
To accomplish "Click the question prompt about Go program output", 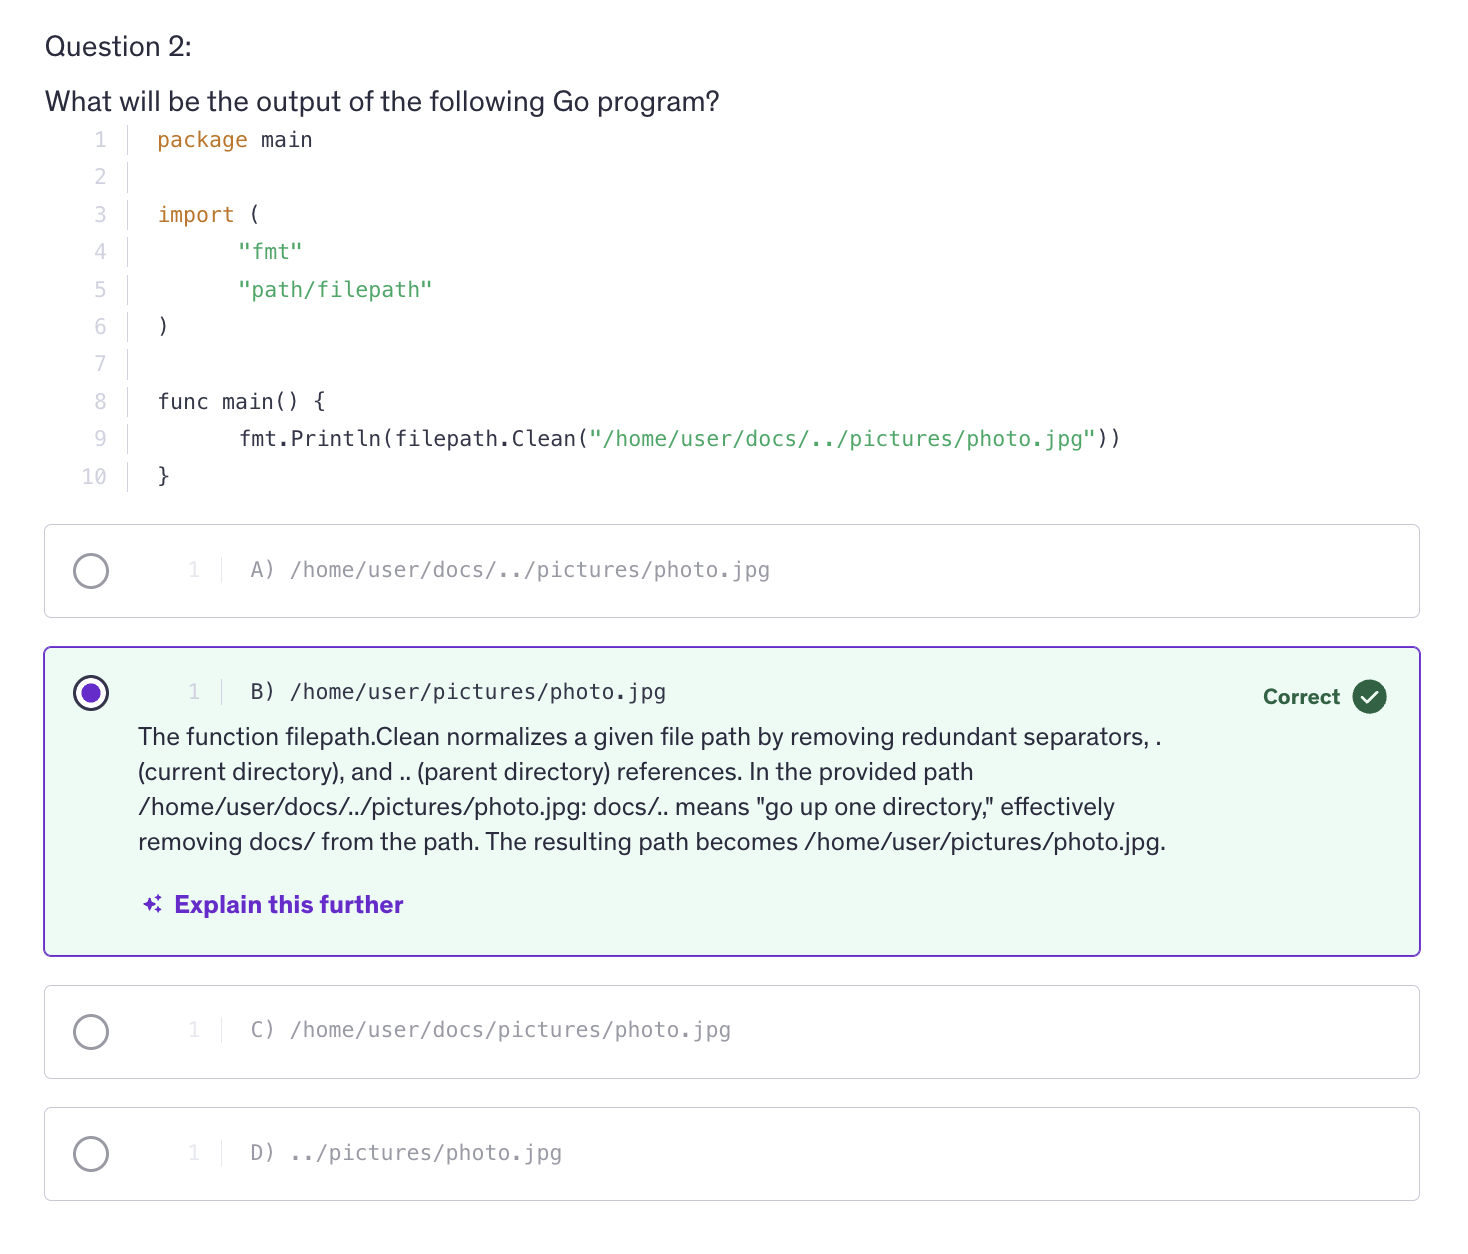I will [382, 102].
